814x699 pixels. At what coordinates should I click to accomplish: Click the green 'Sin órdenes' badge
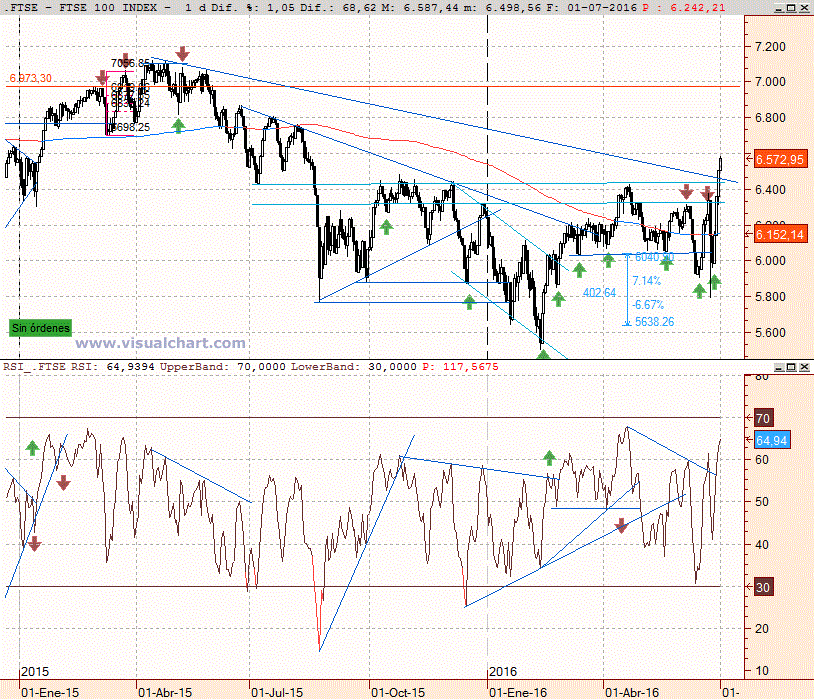40,328
